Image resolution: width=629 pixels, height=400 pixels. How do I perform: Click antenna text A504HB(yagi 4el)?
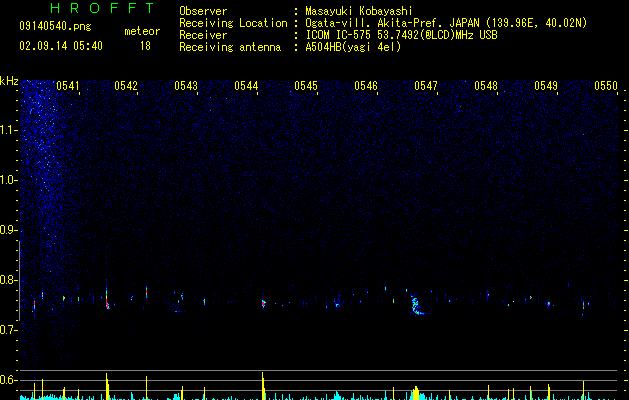(353, 47)
